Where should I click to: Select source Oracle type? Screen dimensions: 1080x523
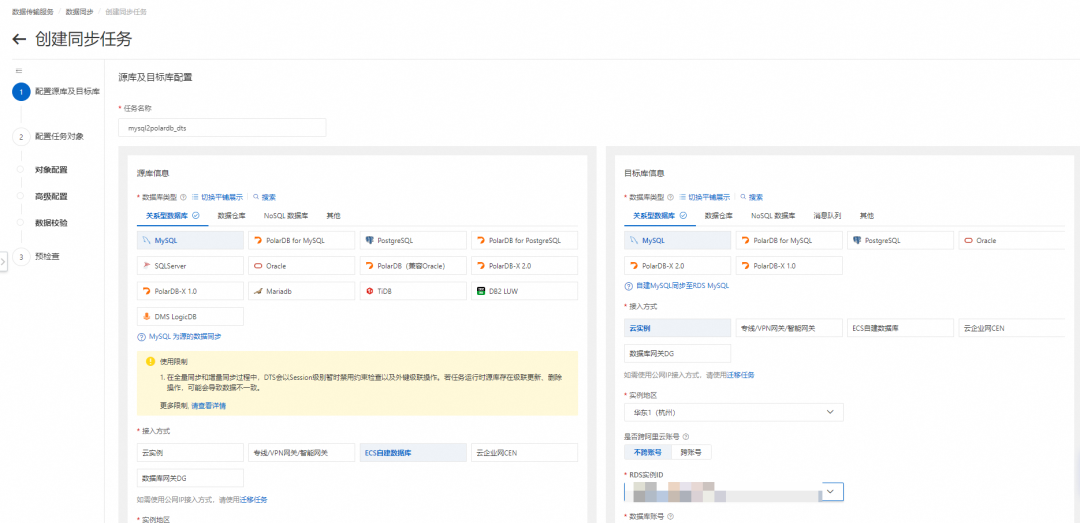(x=302, y=265)
